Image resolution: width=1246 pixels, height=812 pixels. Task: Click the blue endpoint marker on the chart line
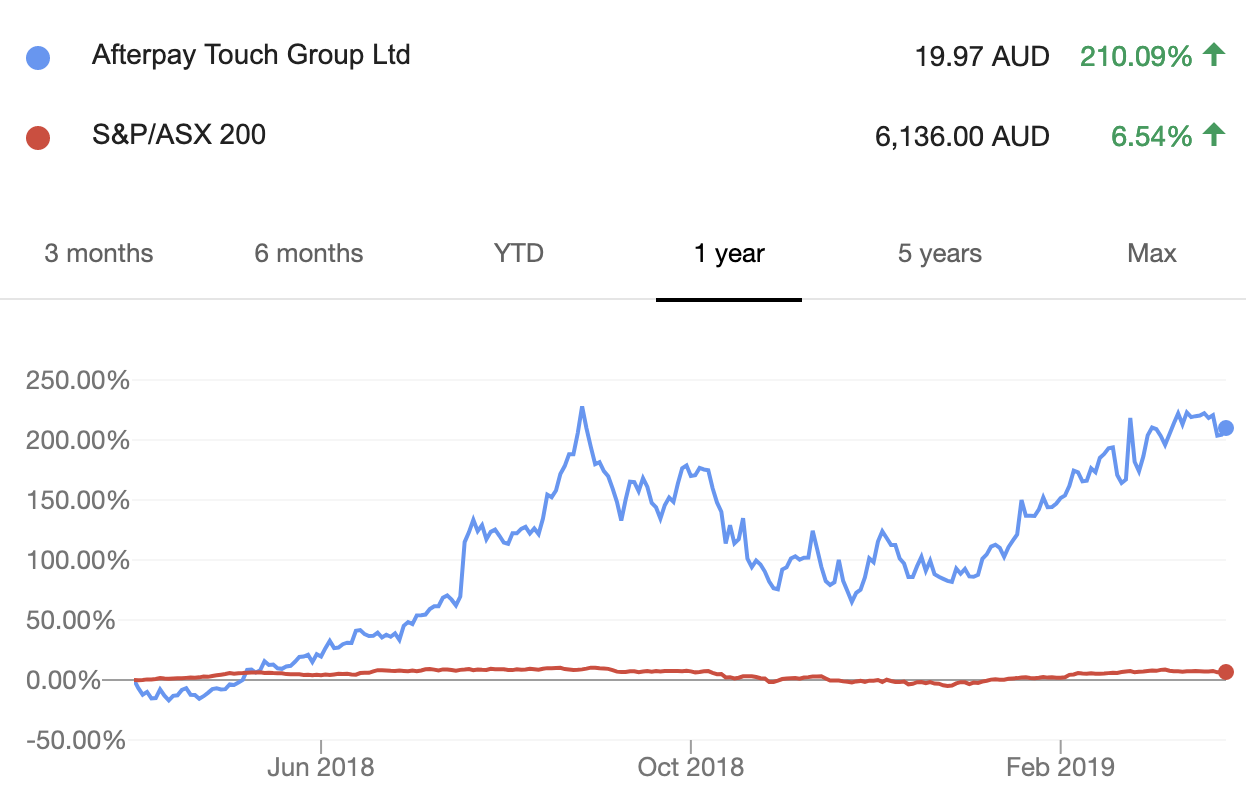(x=1226, y=428)
